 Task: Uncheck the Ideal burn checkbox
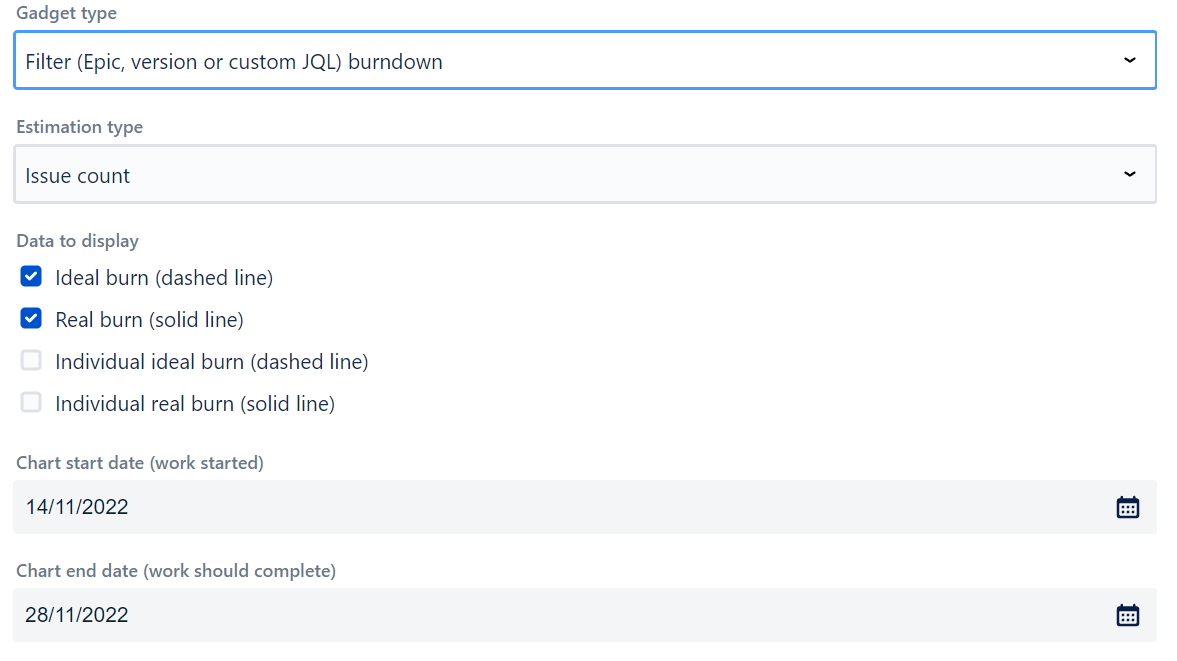pos(31,277)
